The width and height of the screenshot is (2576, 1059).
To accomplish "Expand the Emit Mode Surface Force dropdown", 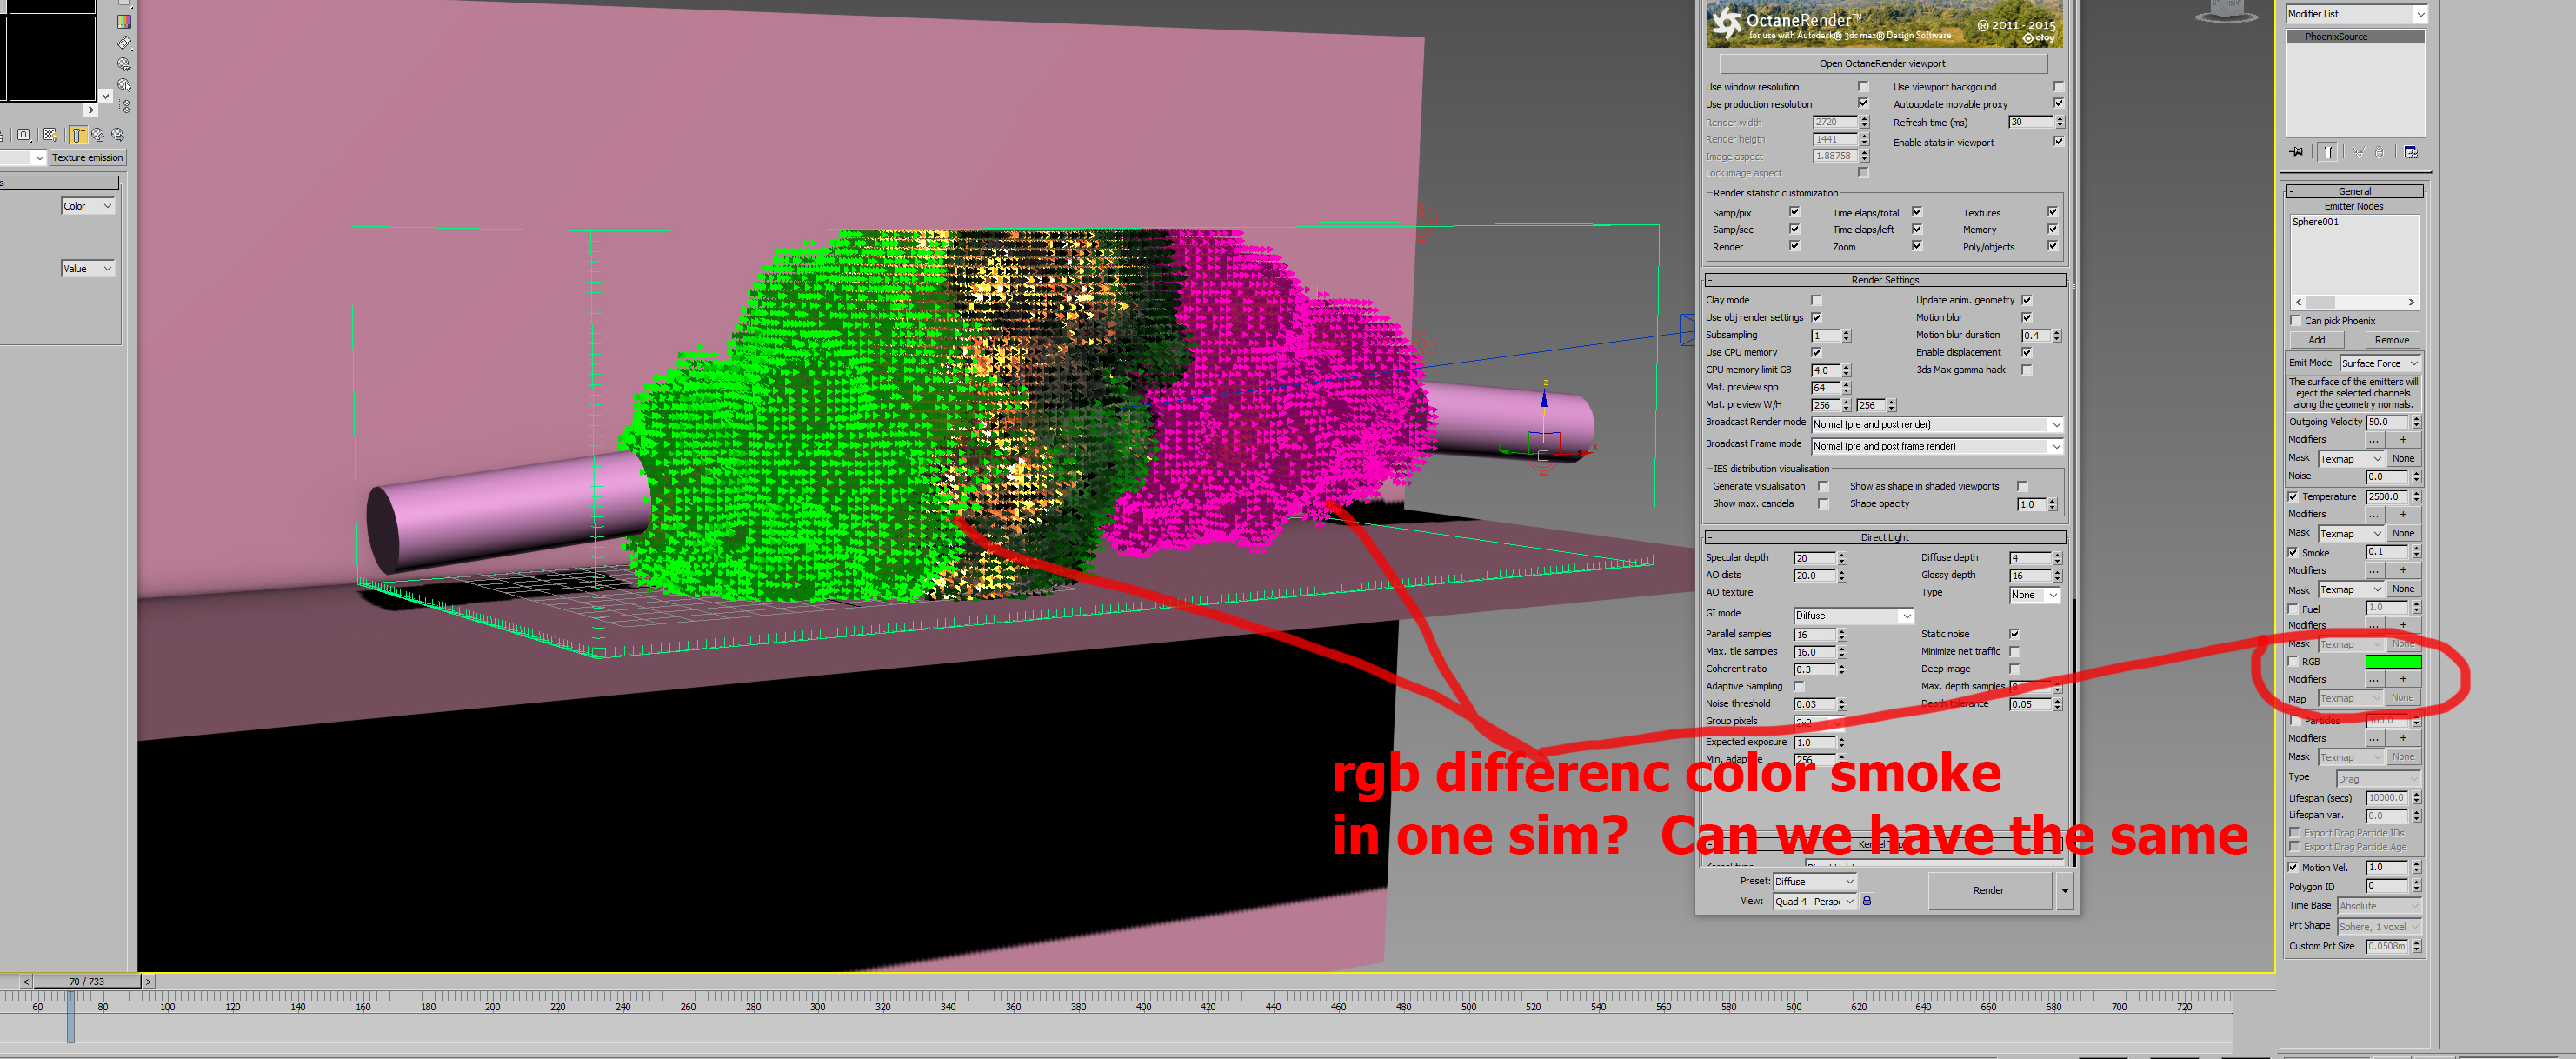I will coord(2379,363).
